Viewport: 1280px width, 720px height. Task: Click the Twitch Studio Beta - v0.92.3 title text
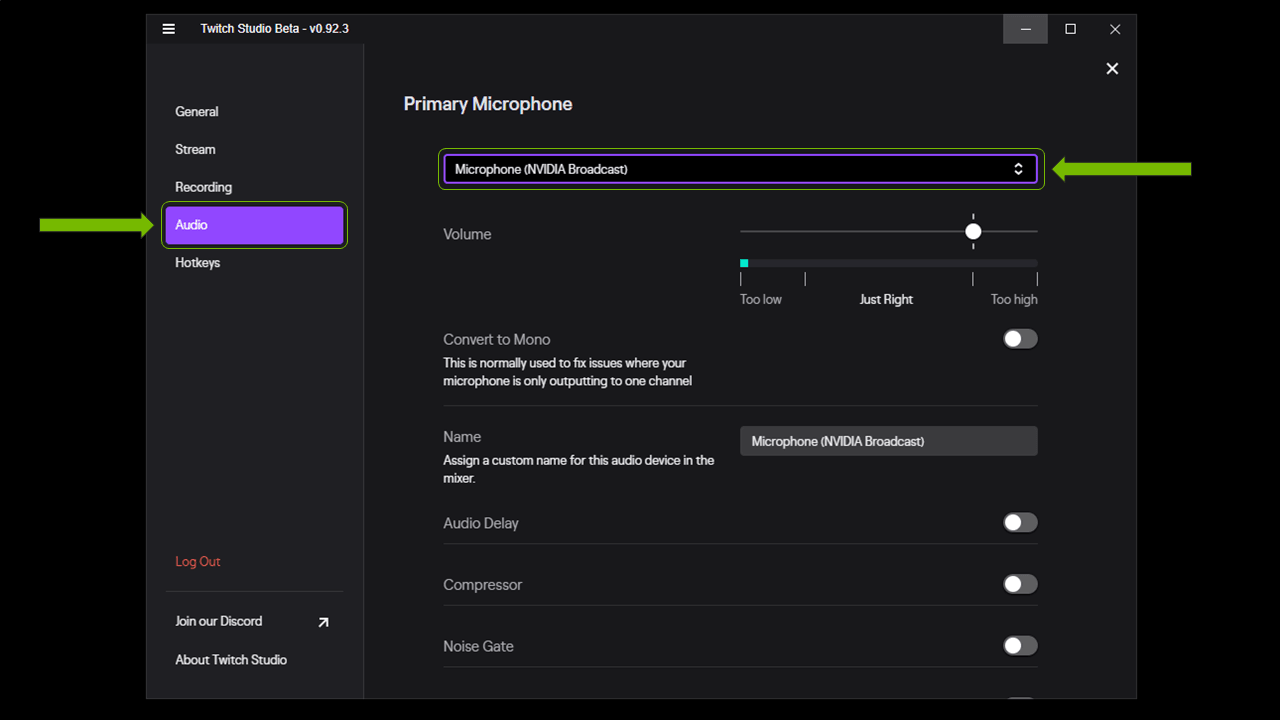(x=274, y=29)
